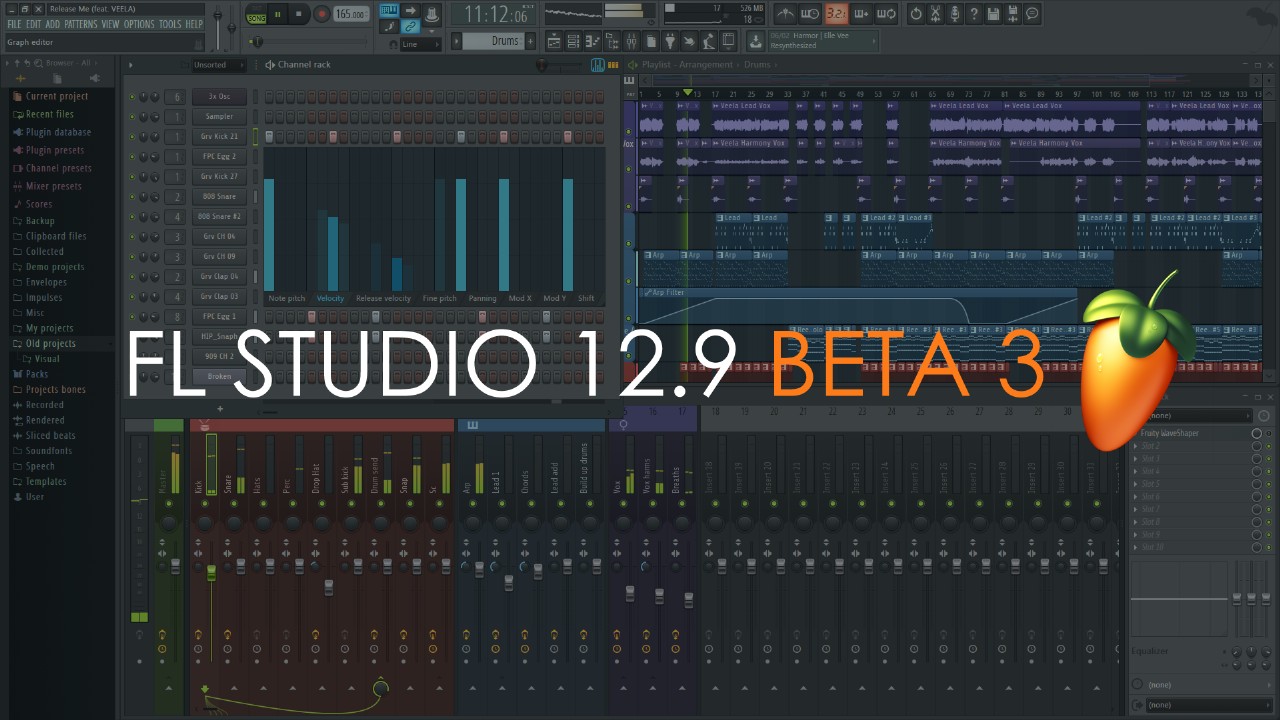Expand the Packs browser folder

tap(37, 374)
